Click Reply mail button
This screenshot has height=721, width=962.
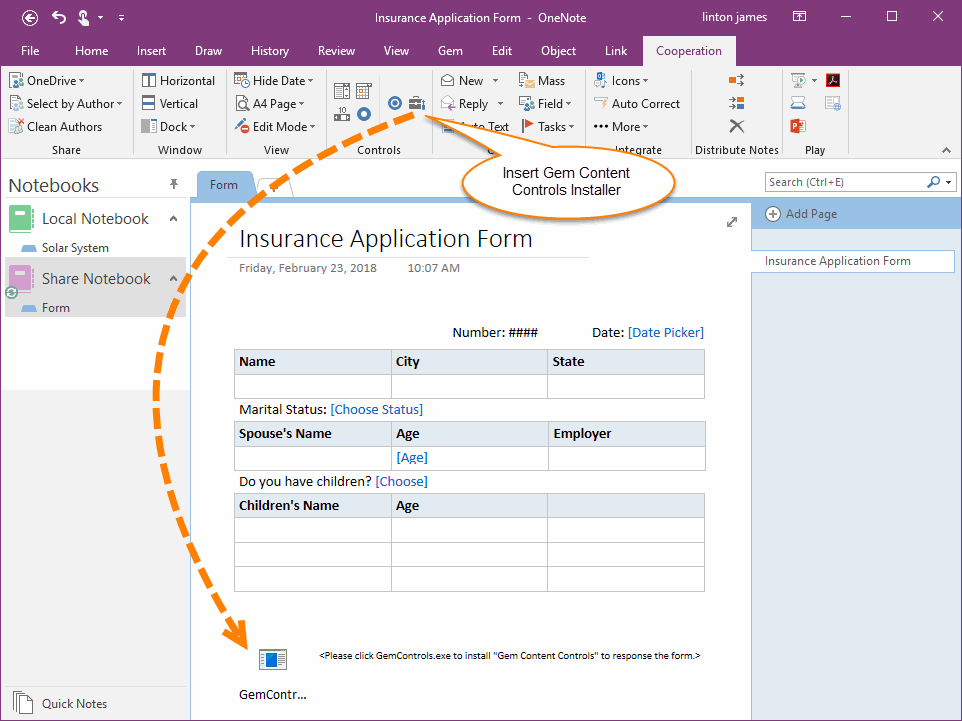(x=464, y=104)
